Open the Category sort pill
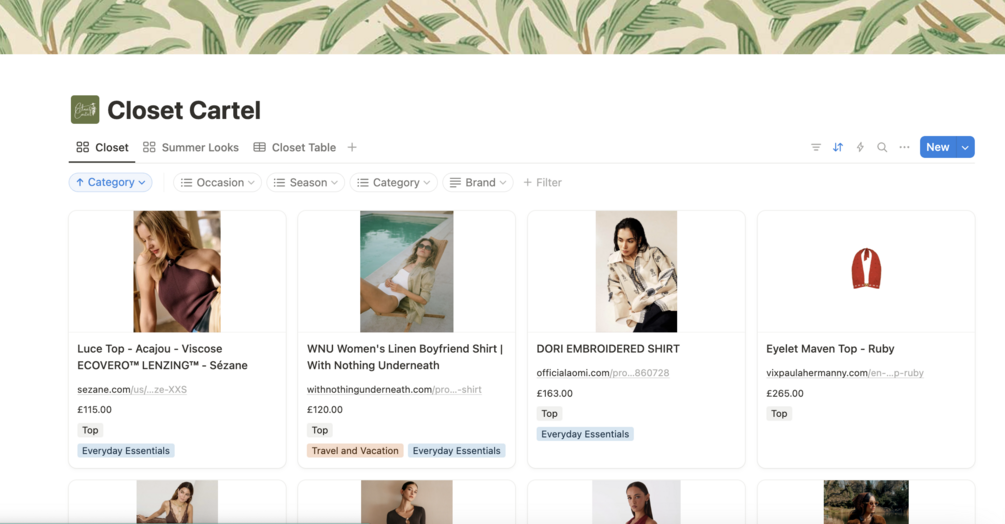 point(110,183)
